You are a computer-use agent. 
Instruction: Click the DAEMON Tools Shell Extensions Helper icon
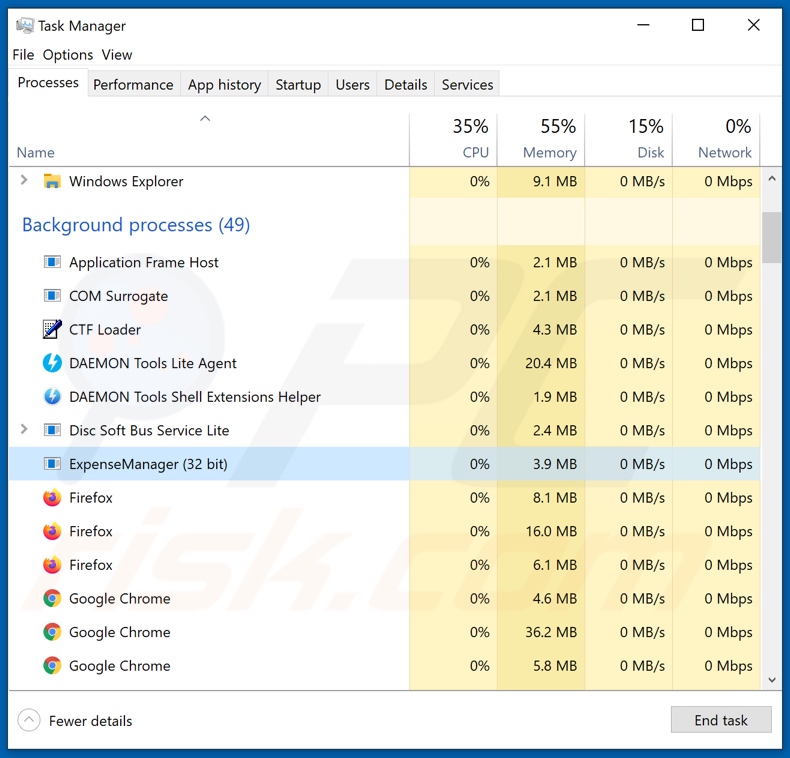tap(52, 397)
